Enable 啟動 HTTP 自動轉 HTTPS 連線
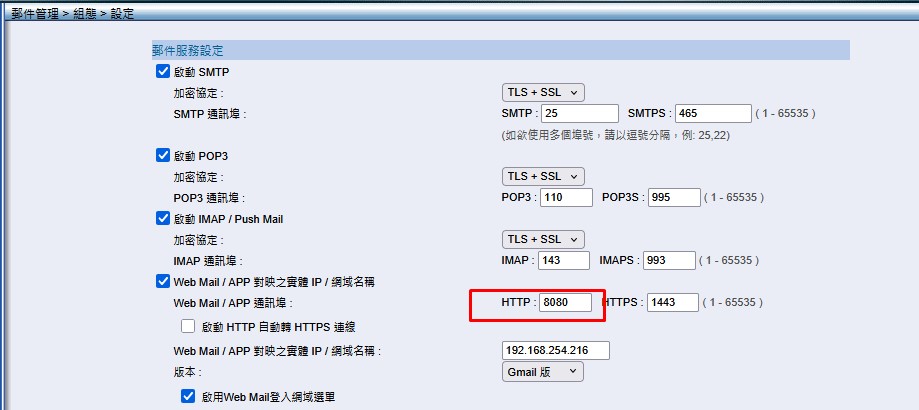 (x=187, y=326)
